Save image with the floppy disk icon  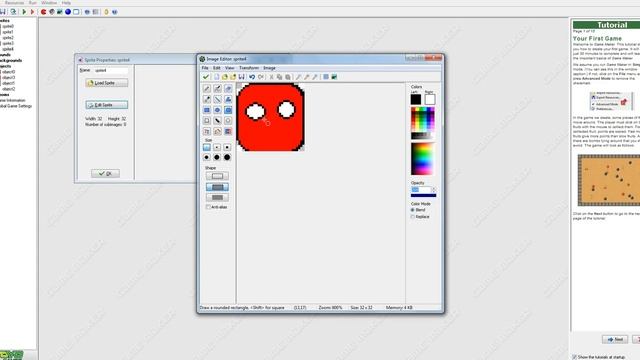pyautogui.click(x=241, y=77)
